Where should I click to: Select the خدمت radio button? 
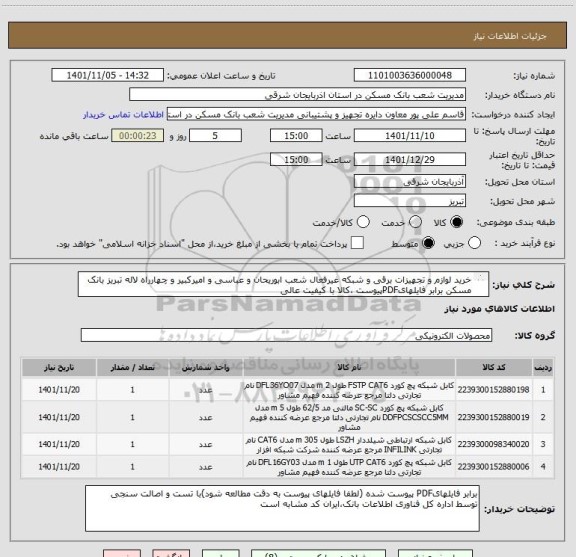[415, 222]
